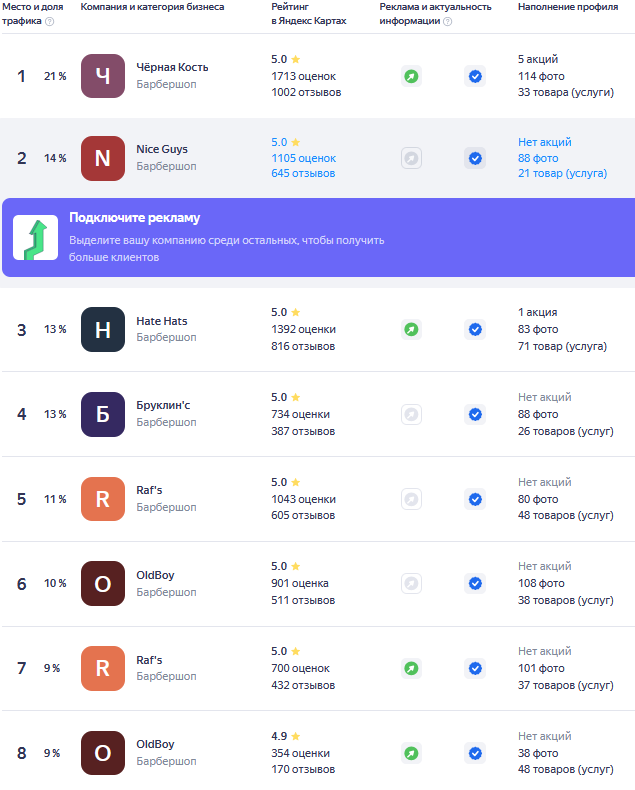Image resolution: width=635 pixels, height=790 pixels.
Task: Open the '645 отзывов' link for Nice Guys
Action: point(303,173)
